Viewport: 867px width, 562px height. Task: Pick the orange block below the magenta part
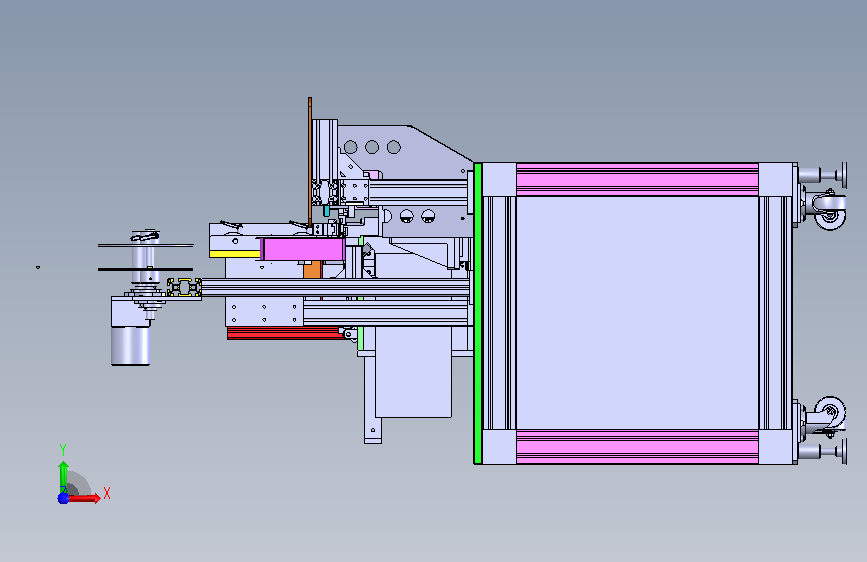(x=312, y=269)
